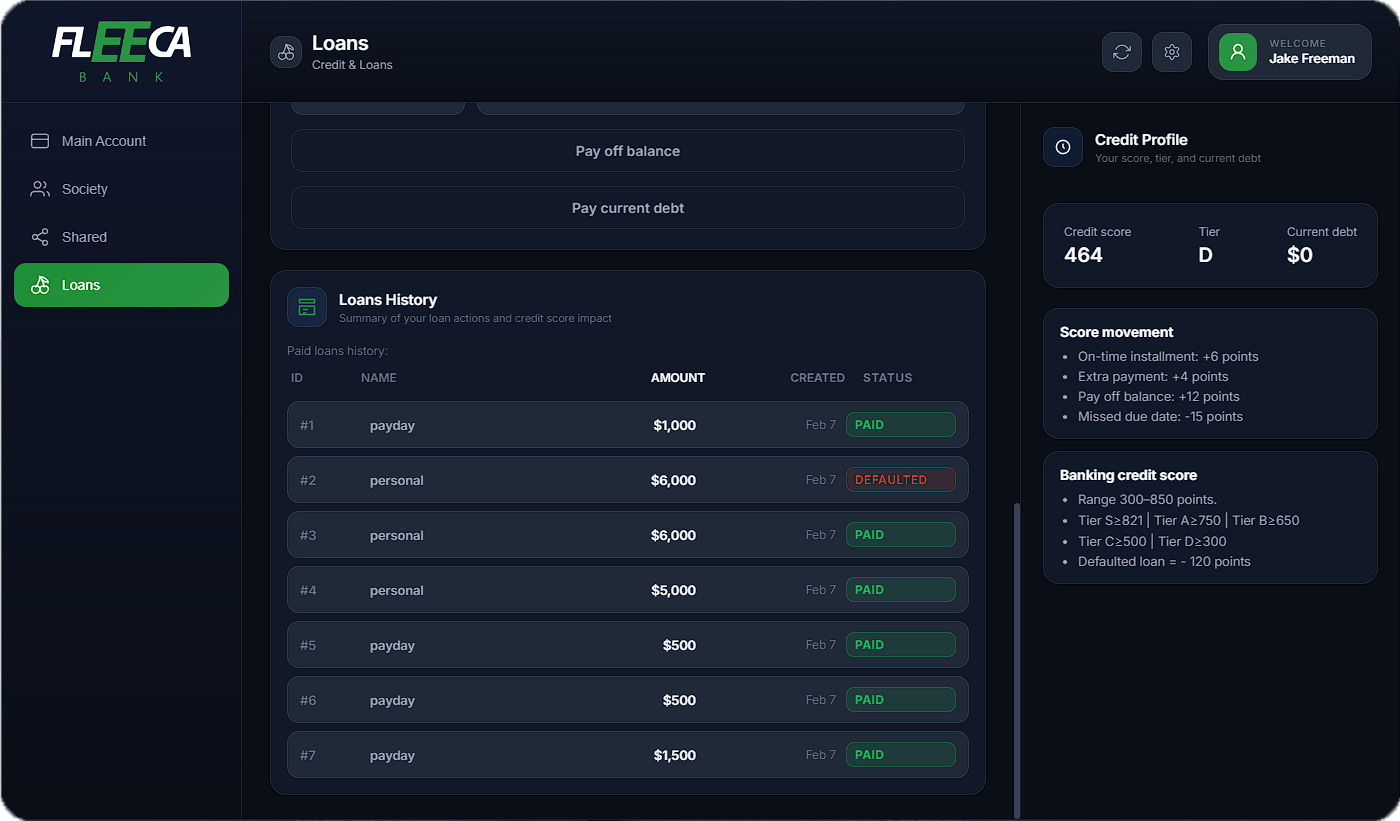1400x821 pixels.
Task: Click the $1,500 amount of loan #7
Action: point(674,755)
